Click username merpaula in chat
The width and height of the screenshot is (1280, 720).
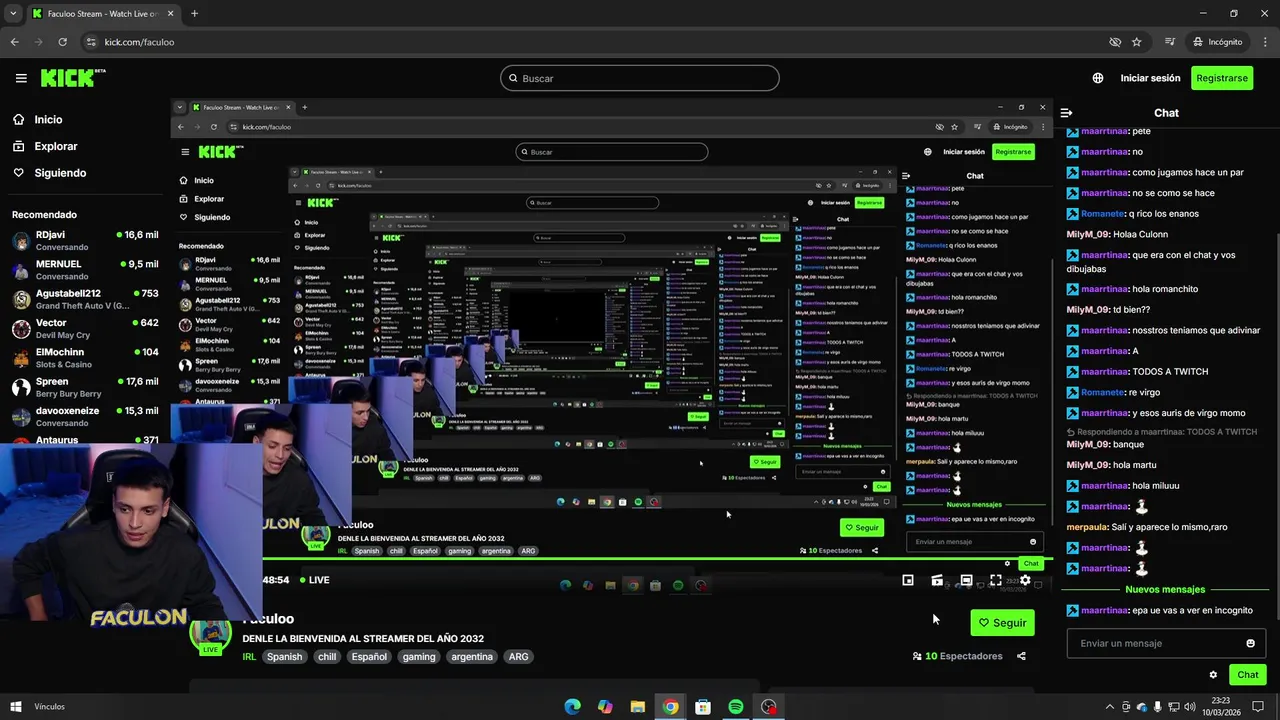(1089, 527)
